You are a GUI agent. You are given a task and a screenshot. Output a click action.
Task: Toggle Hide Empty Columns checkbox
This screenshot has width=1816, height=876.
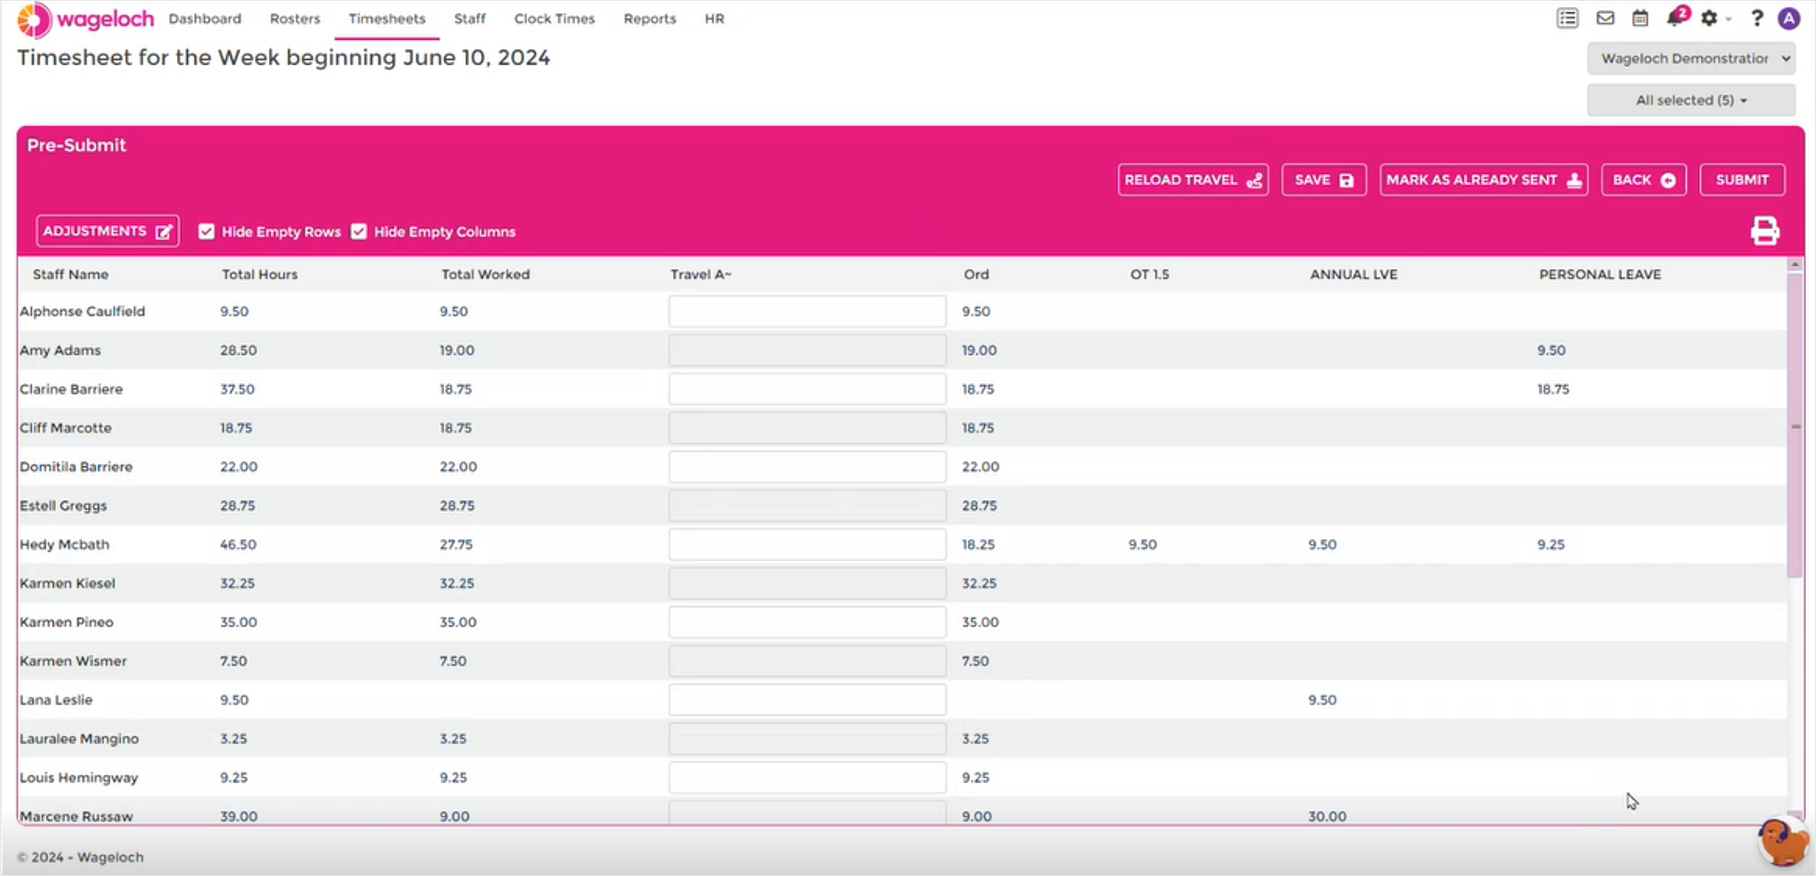(x=359, y=231)
